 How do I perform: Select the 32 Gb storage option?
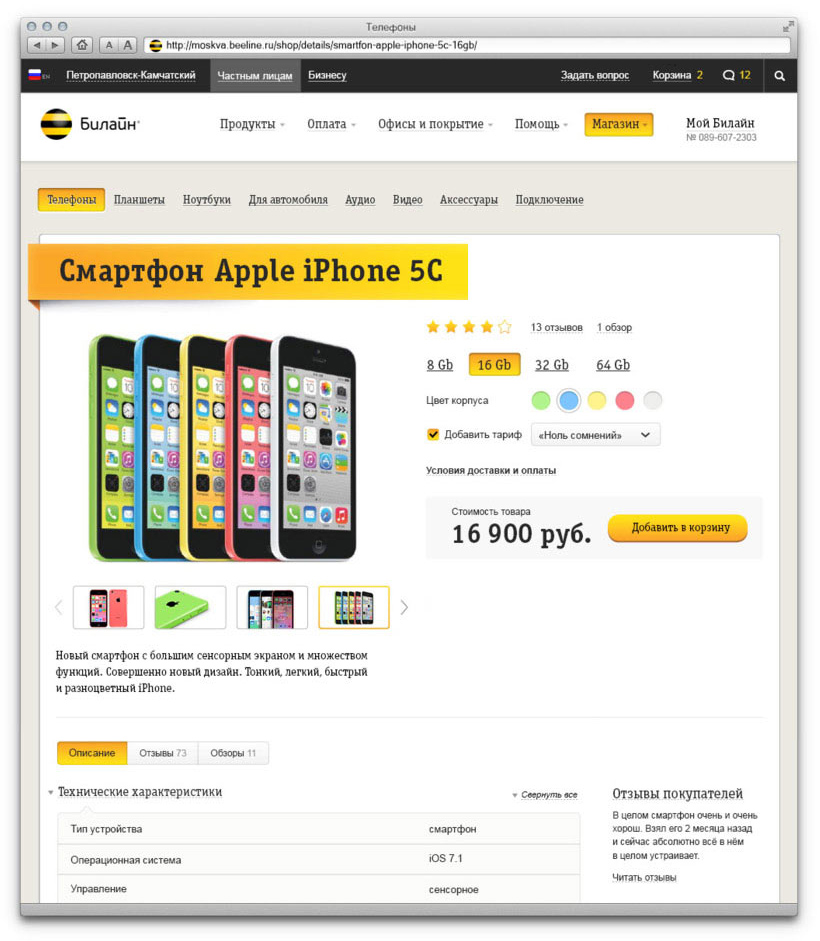pyautogui.click(x=552, y=365)
